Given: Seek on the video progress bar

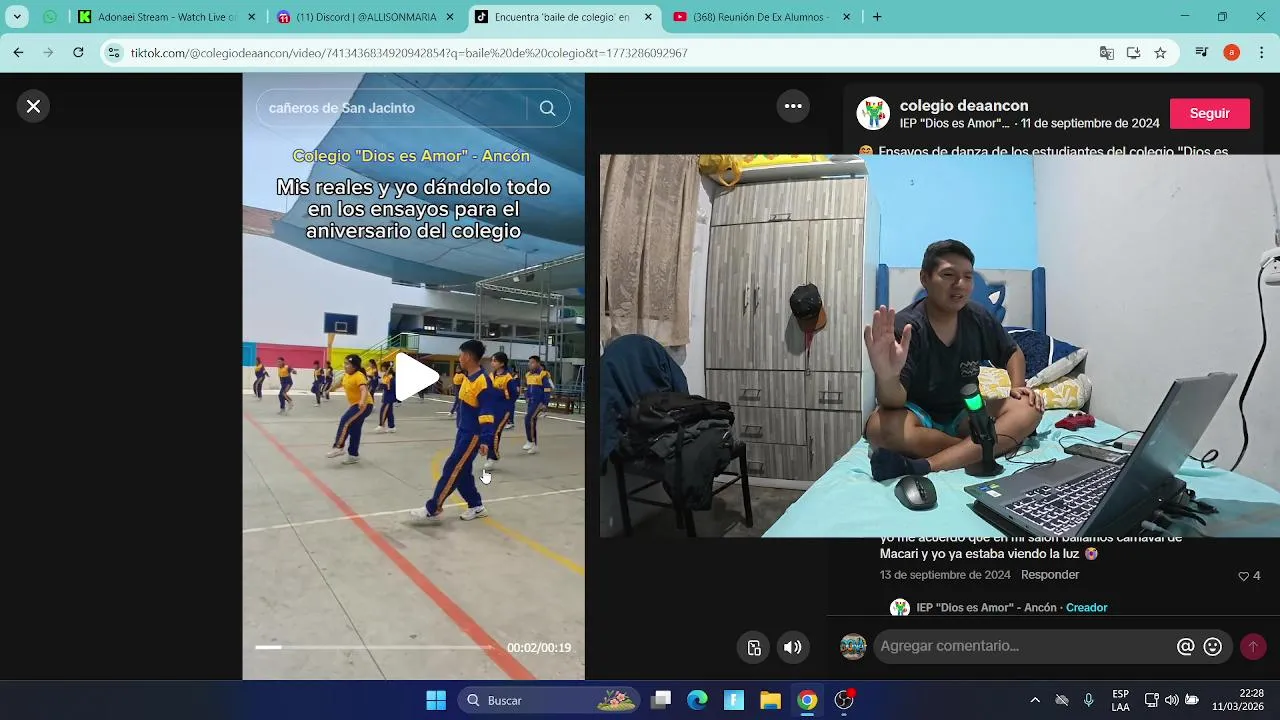Looking at the screenshot, I should (x=375, y=647).
